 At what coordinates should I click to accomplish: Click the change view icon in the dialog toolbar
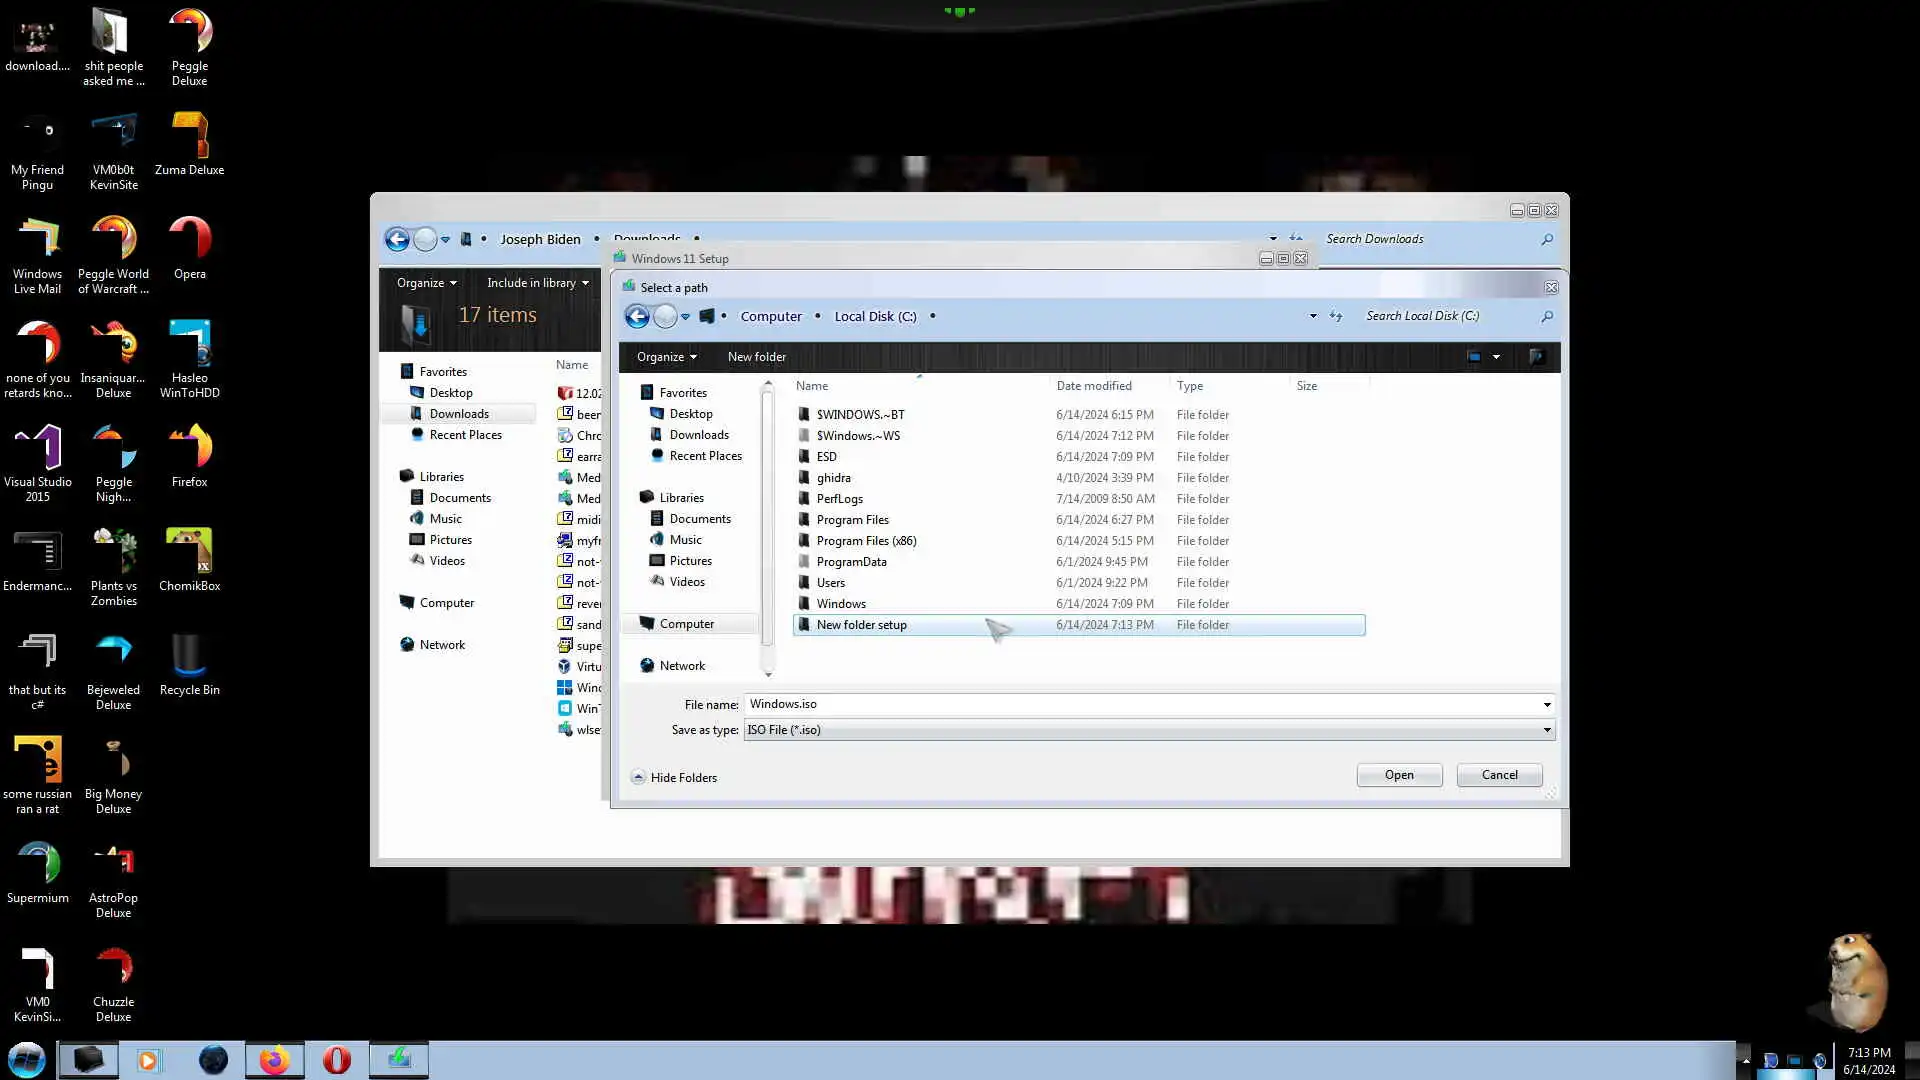pyautogui.click(x=1474, y=357)
